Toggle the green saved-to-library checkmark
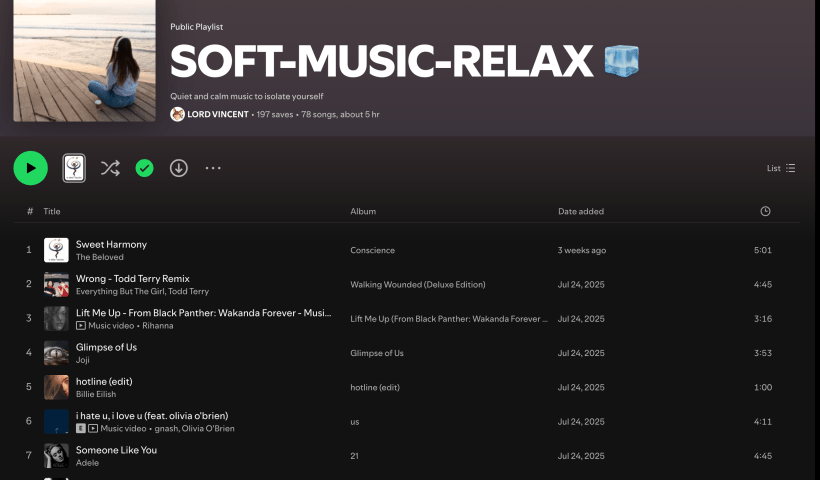This screenshot has height=480, width=820. pos(144,168)
